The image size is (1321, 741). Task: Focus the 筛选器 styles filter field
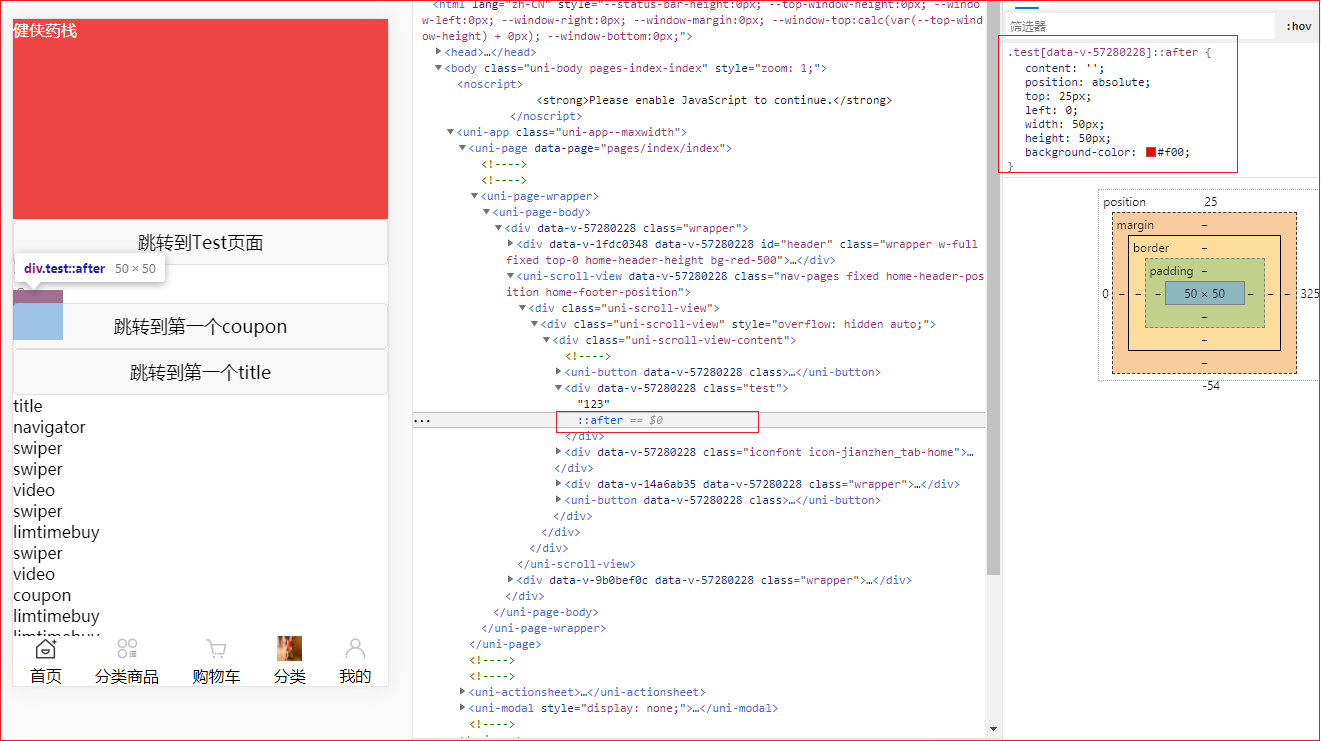pyautogui.click(x=1140, y=26)
